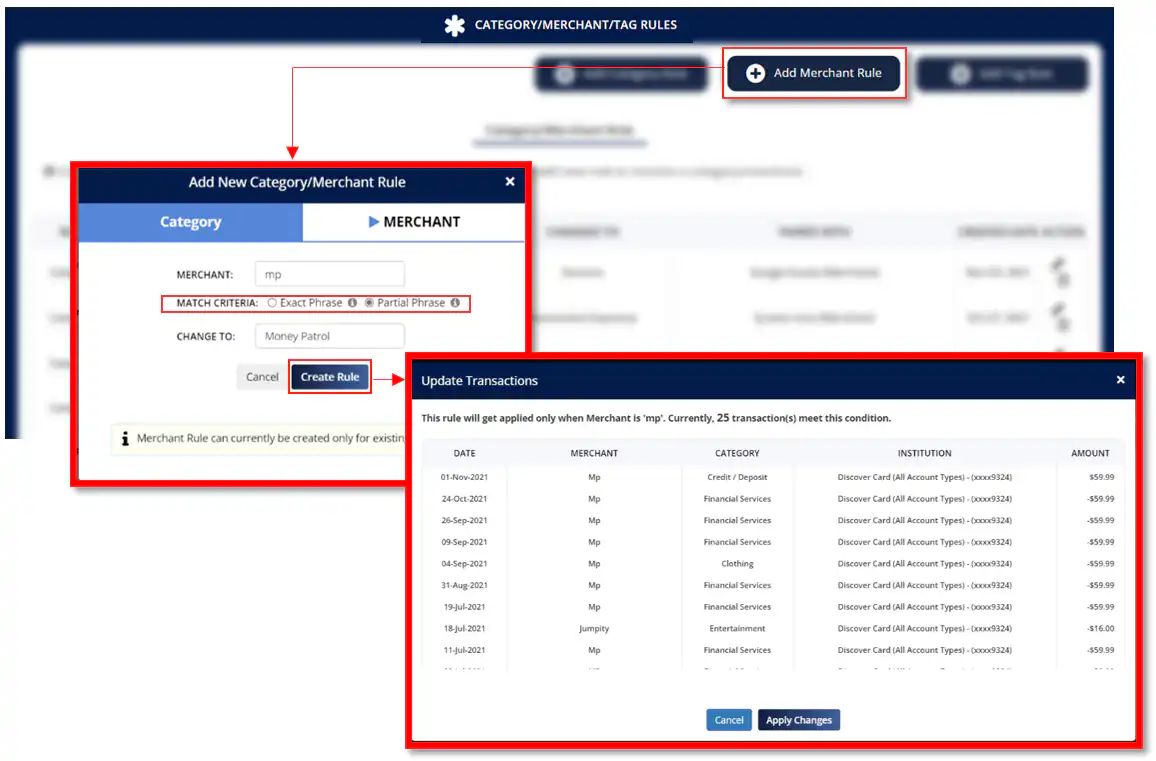Select the Exact Phrase radio button
This screenshot has height=761, width=1156.
tap(271, 302)
